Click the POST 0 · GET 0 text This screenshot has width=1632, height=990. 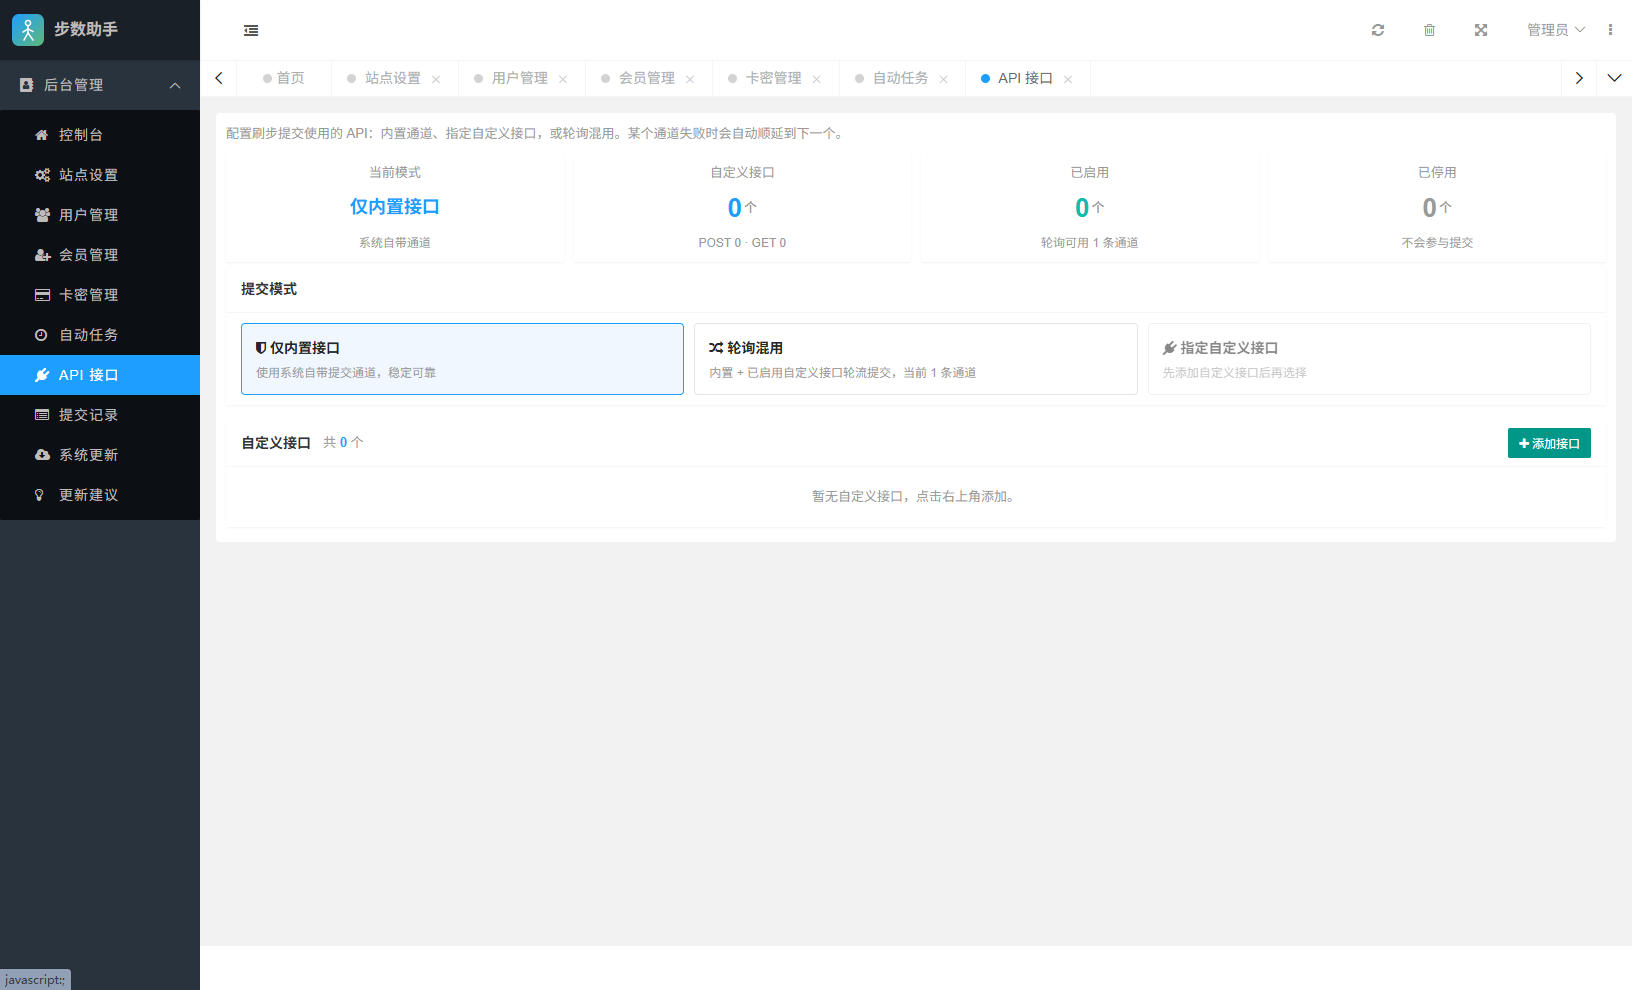click(x=742, y=243)
